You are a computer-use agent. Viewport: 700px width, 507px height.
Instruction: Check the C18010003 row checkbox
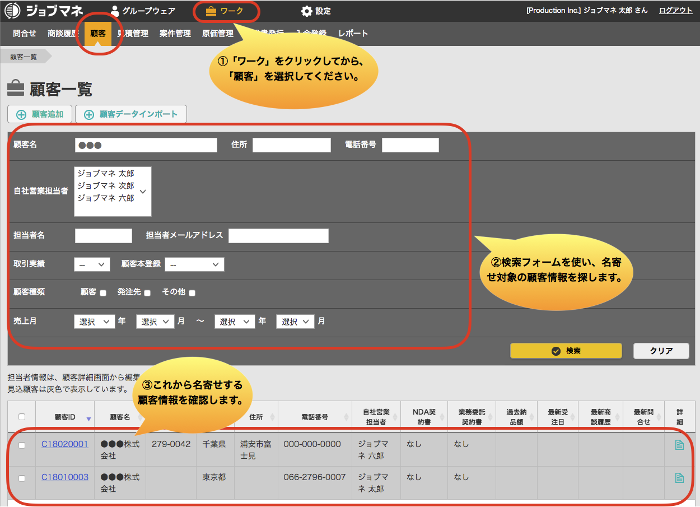pos(22,478)
